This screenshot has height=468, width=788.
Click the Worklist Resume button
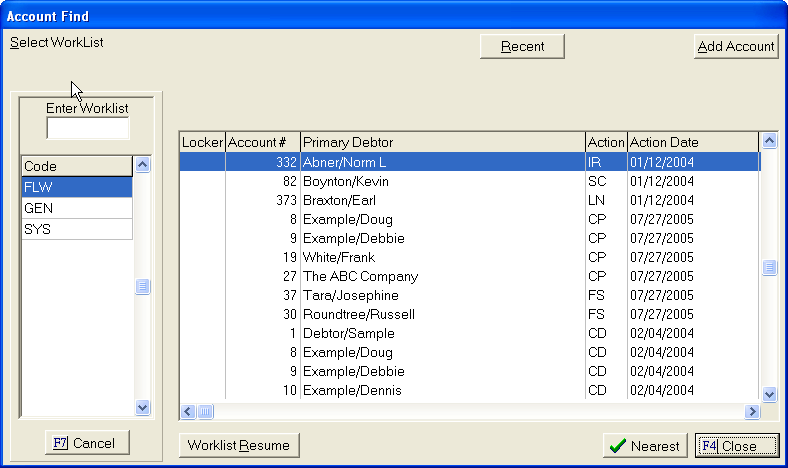point(238,446)
